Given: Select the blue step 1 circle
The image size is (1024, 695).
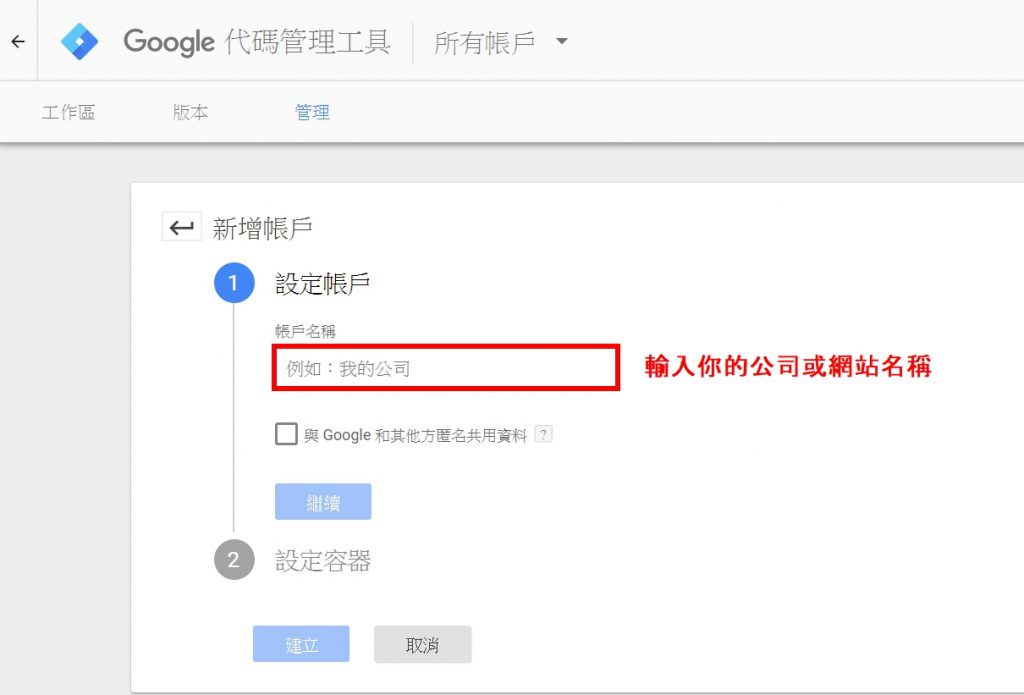Looking at the screenshot, I should (234, 283).
